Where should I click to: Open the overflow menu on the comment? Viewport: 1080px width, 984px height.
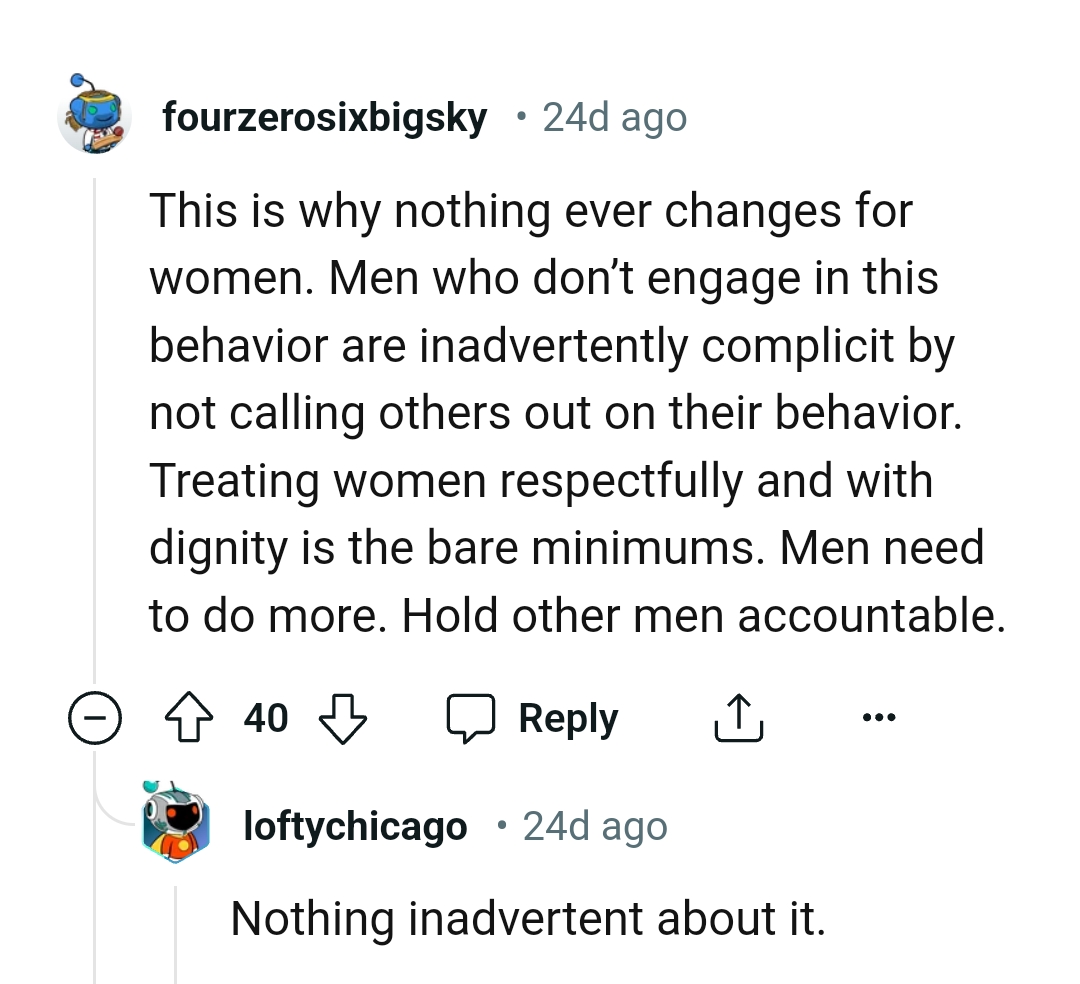[879, 716]
